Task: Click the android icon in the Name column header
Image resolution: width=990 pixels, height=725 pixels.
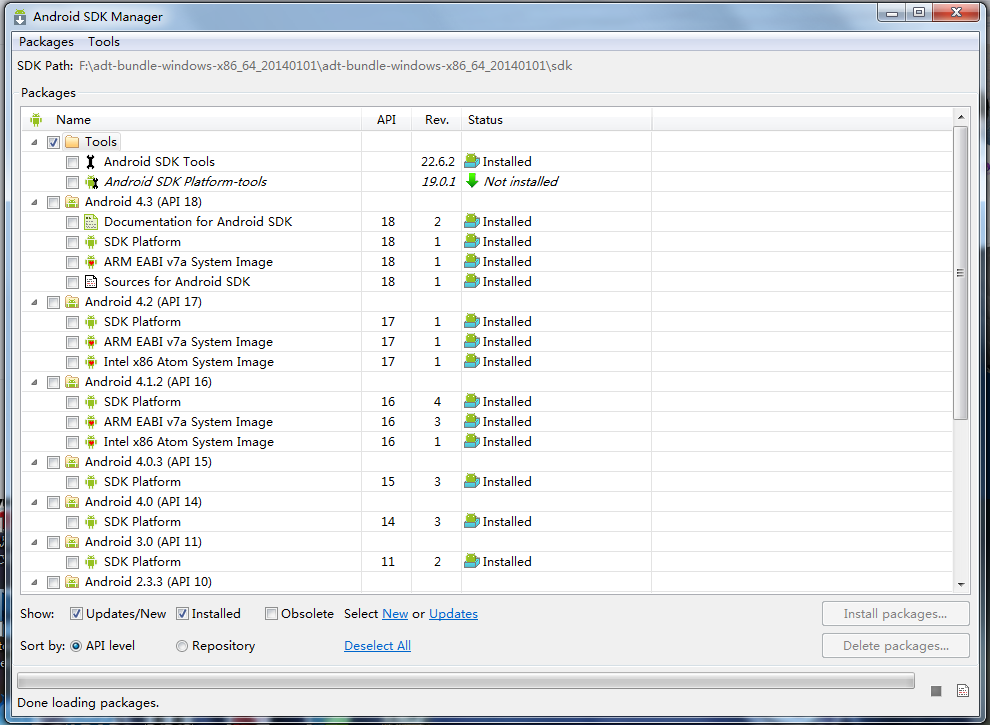Action: tap(36, 119)
